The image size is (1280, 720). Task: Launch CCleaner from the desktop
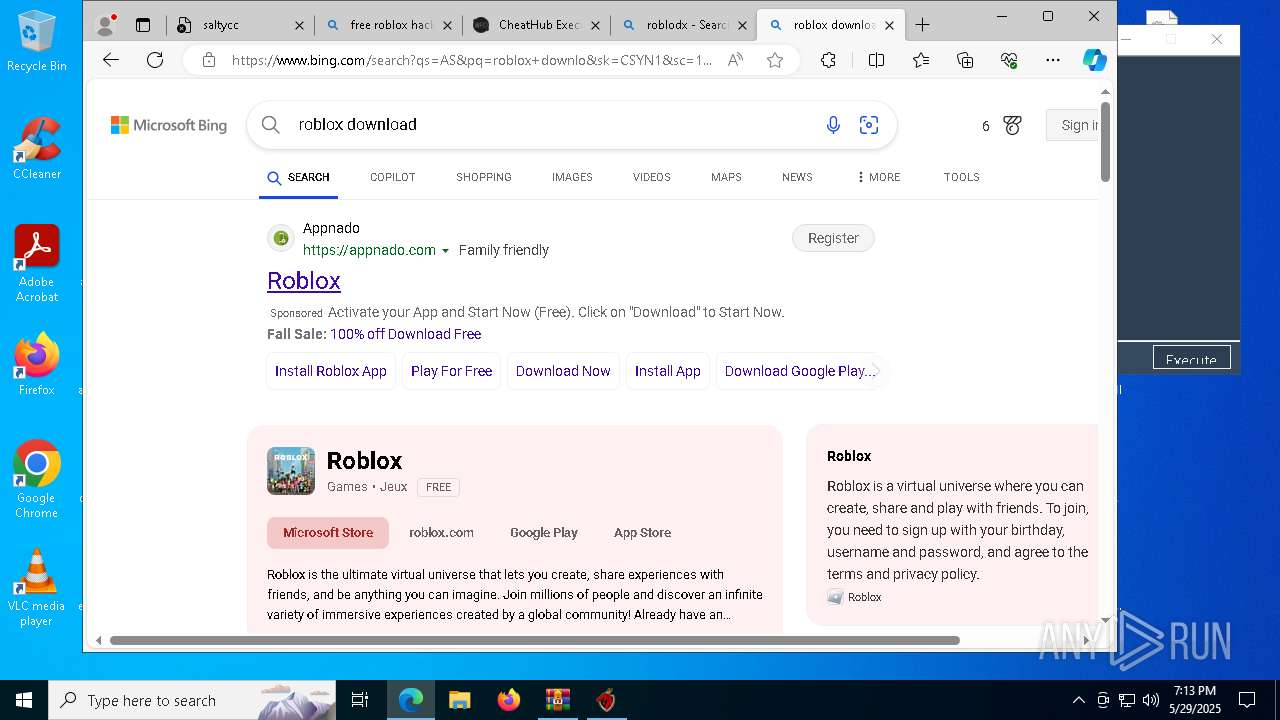[x=37, y=148]
